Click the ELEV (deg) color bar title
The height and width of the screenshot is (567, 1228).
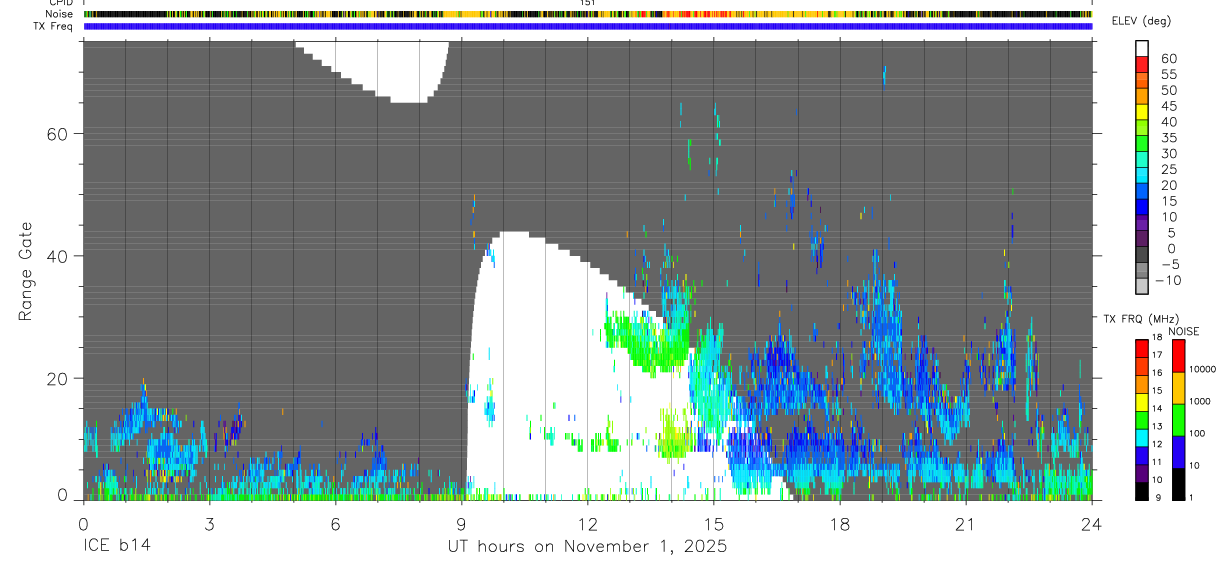[1142, 21]
